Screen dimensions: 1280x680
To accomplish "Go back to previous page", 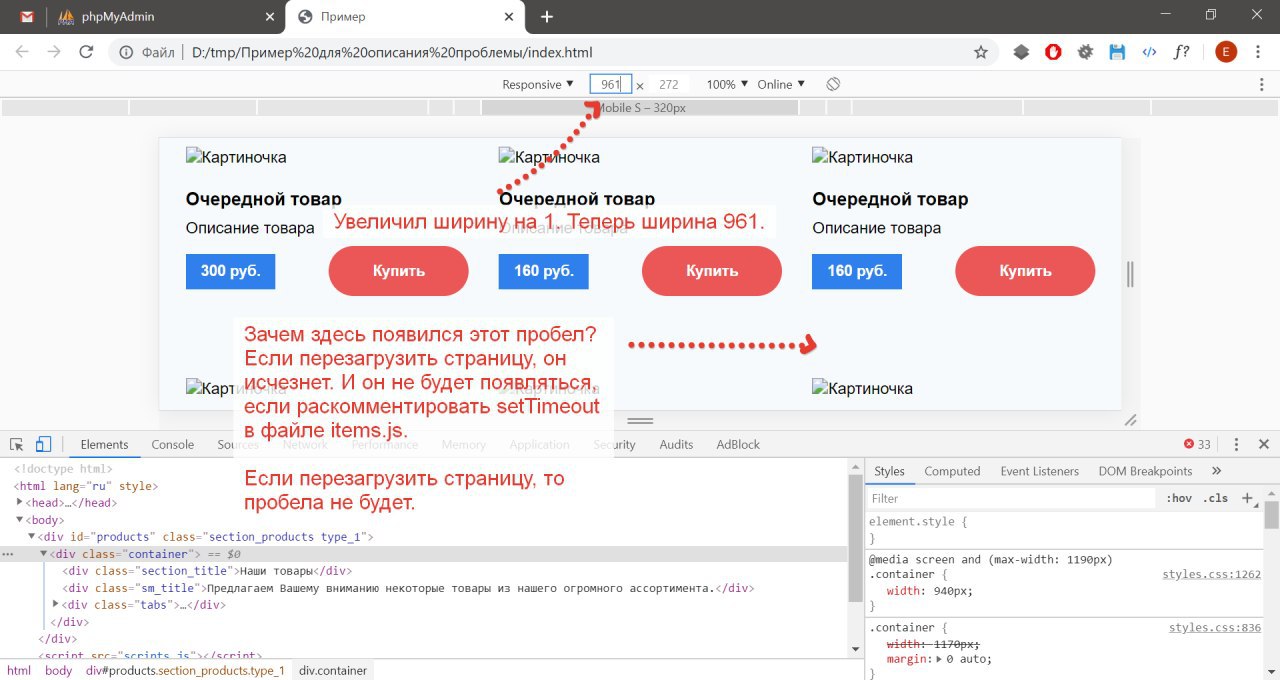I will click(22, 52).
